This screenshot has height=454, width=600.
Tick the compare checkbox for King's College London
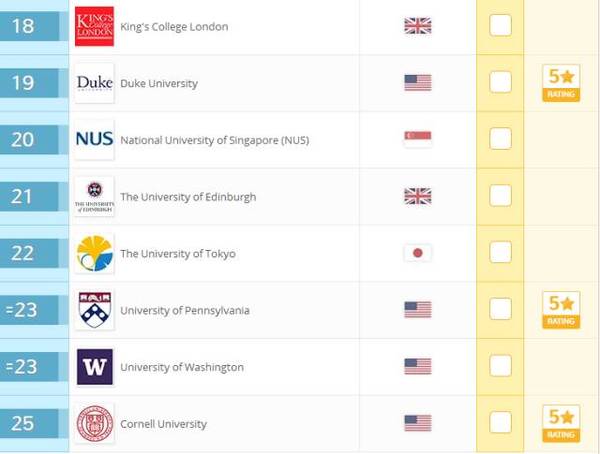point(500,25)
